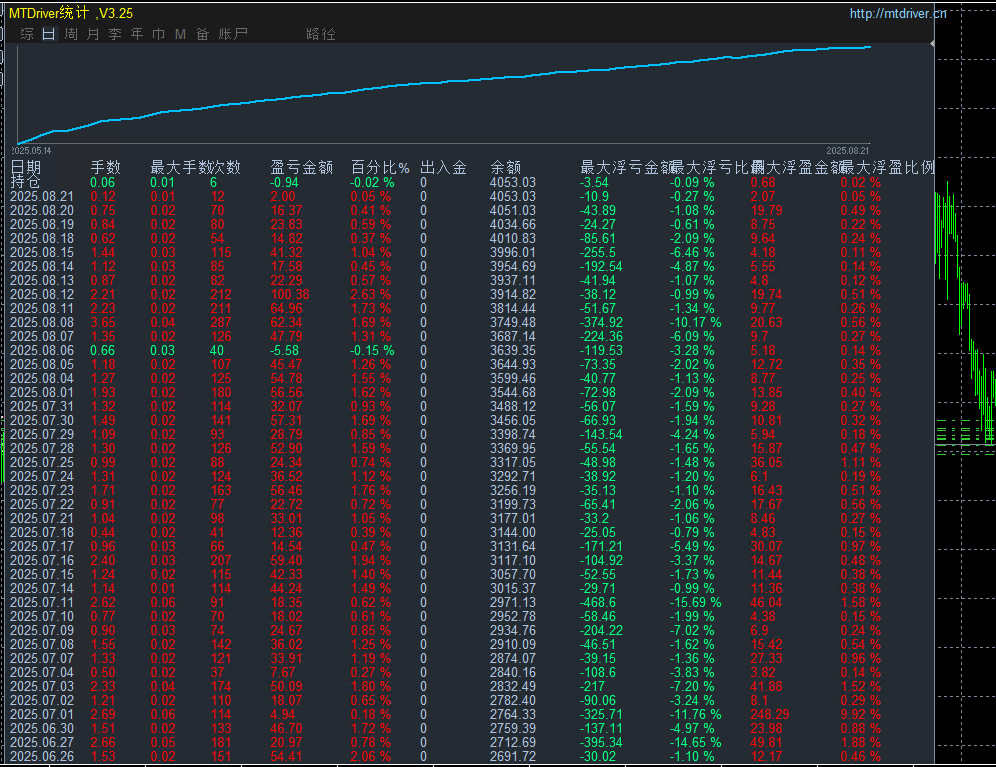The width and height of the screenshot is (996, 767).
Task: Click the loss value -5.58
Action: click(284, 350)
